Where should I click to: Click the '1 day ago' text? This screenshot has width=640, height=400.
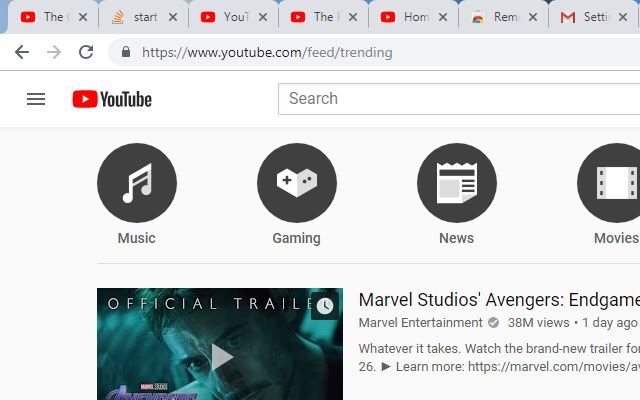(x=610, y=323)
